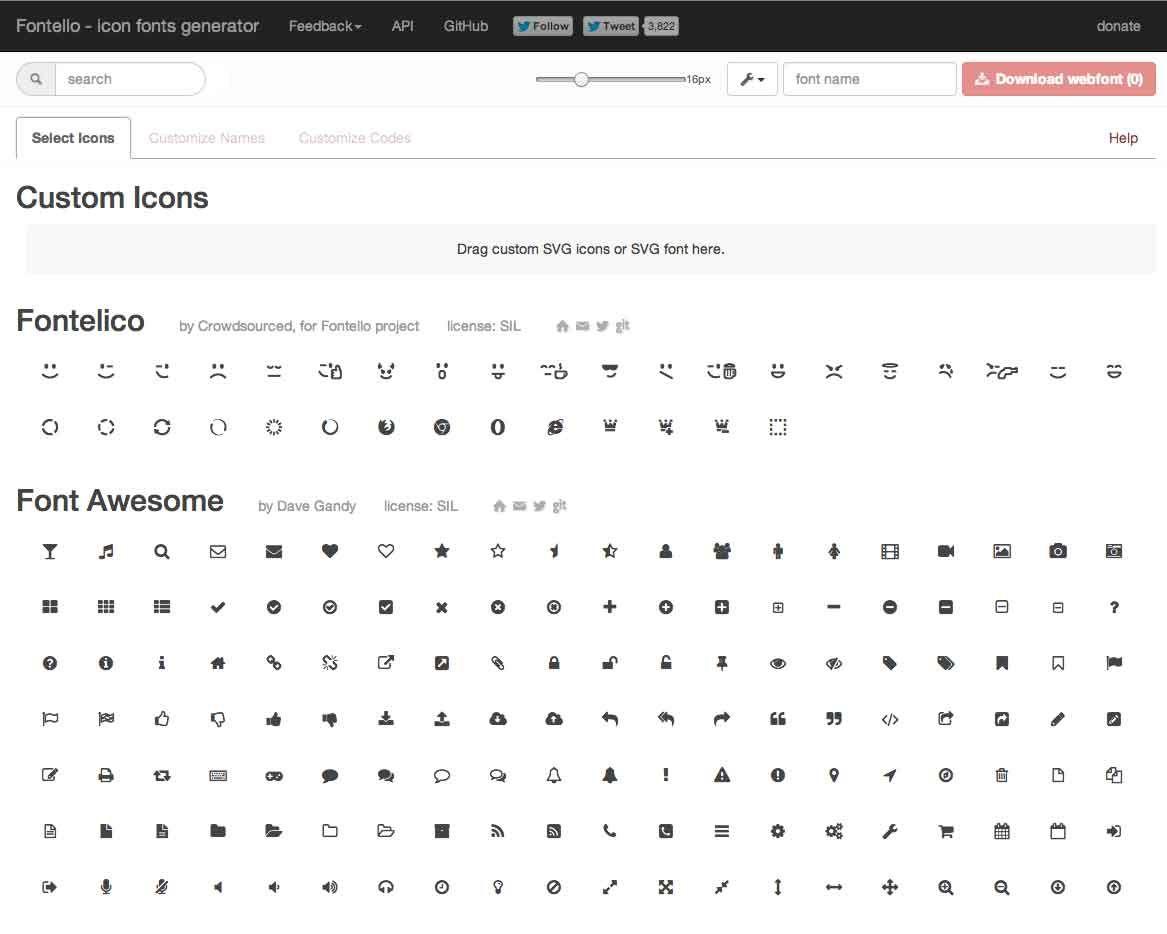Select the pushpin icon
The width and height of the screenshot is (1167, 934).
[x=722, y=663]
